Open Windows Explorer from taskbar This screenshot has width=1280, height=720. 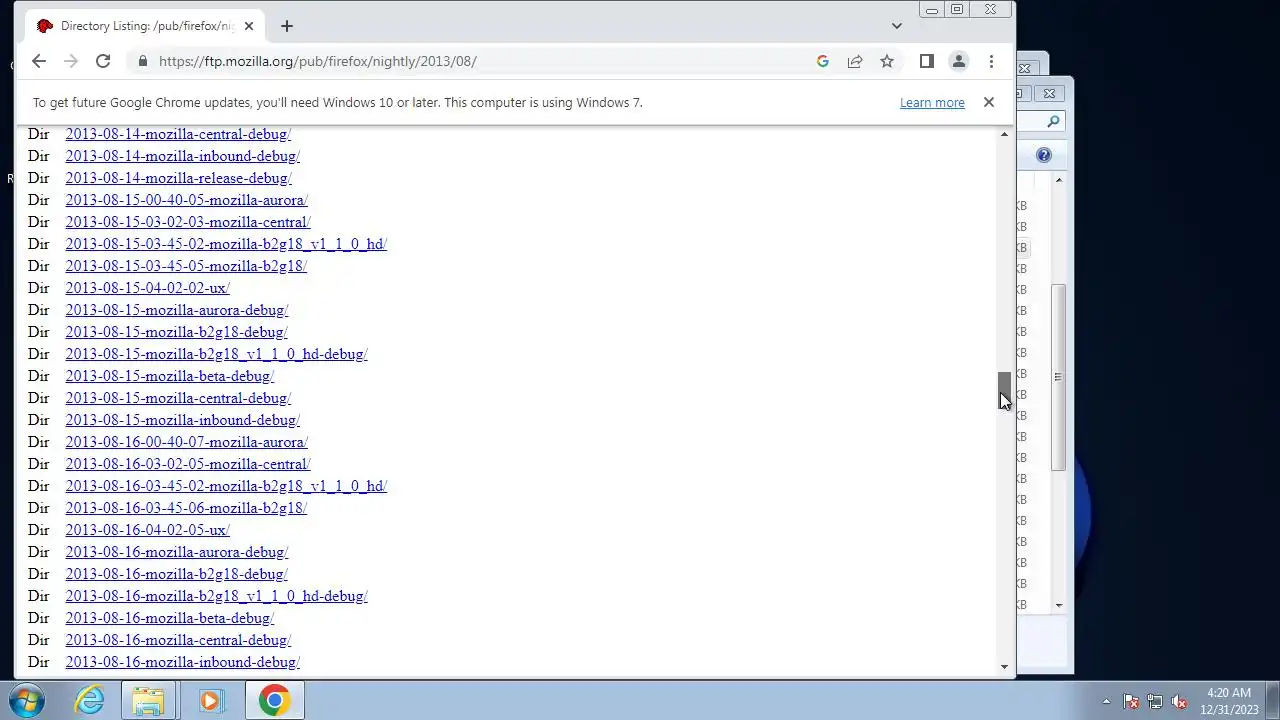point(148,701)
